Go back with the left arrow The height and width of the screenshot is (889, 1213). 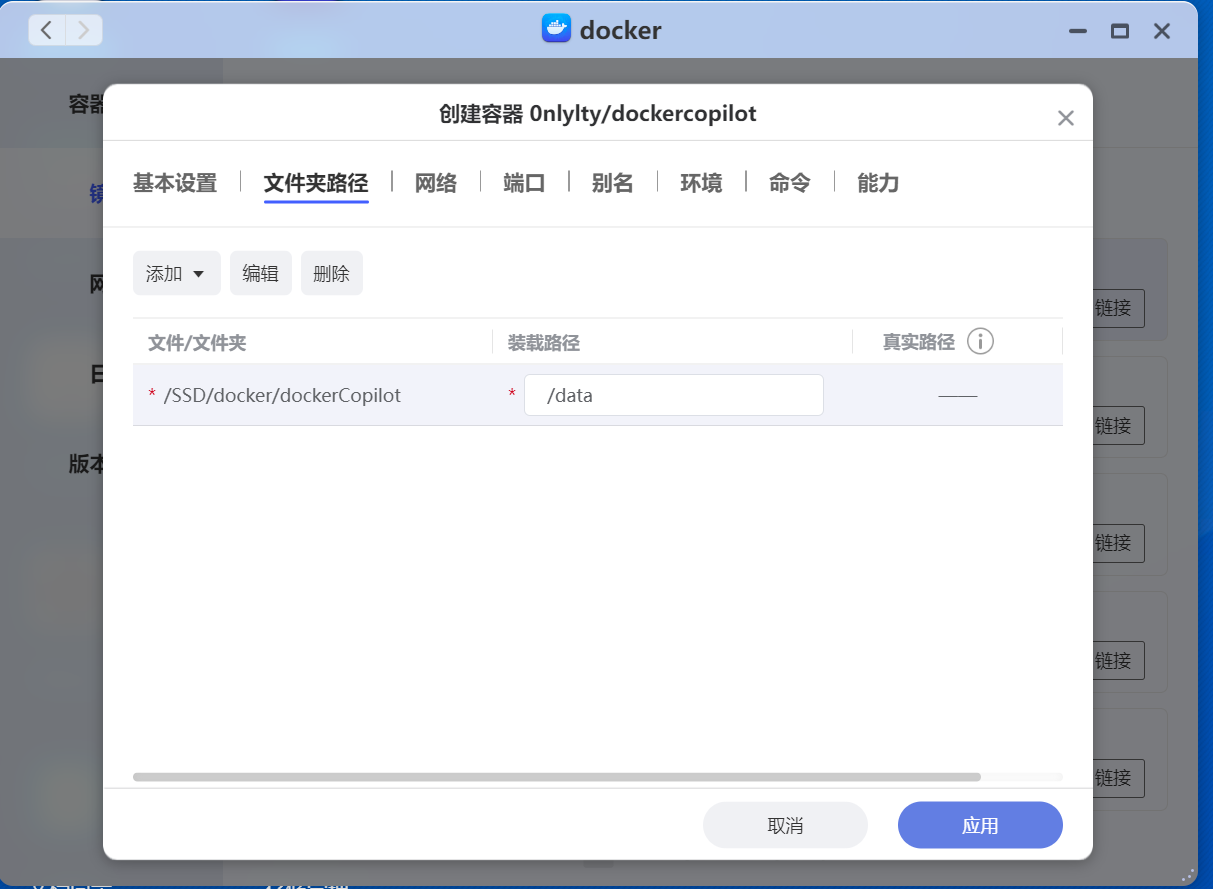click(47, 30)
